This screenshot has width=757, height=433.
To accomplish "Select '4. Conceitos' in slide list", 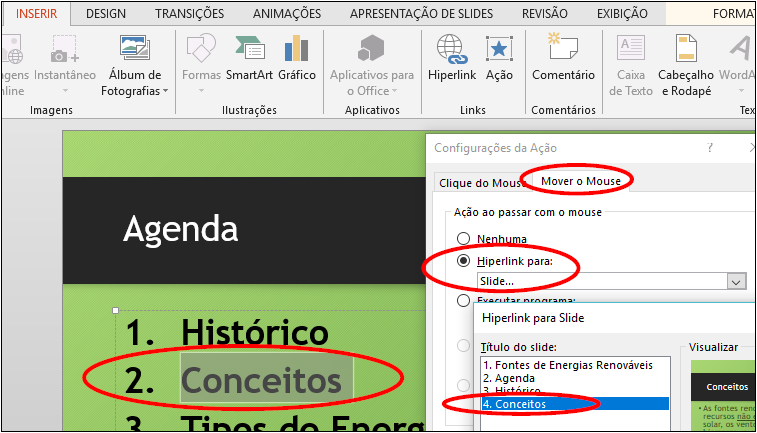I will pos(575,404).
